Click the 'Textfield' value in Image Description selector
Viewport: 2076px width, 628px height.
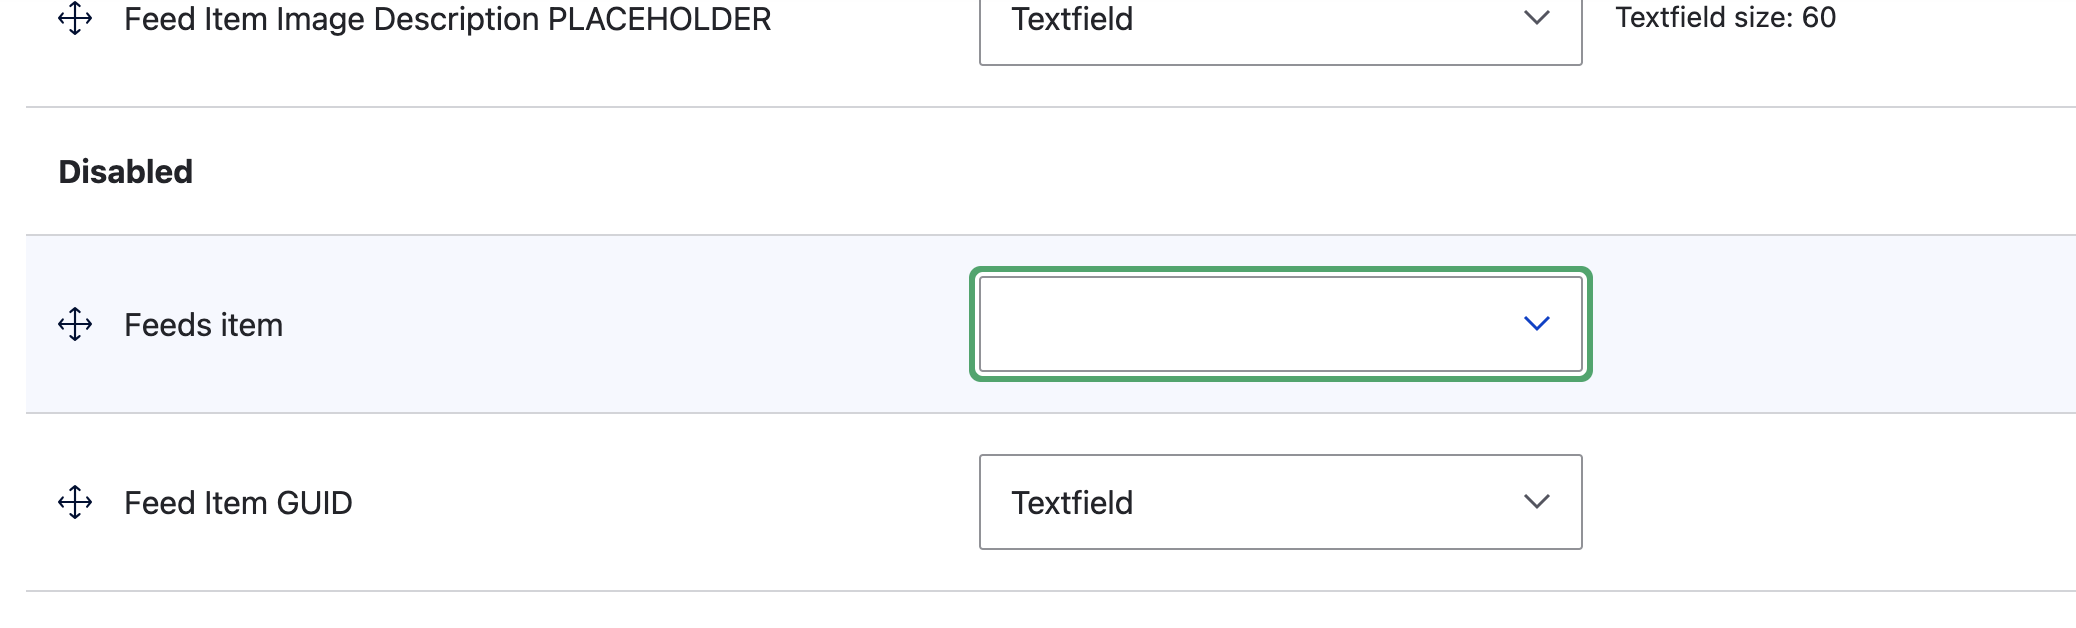(x=1072, y=19)
